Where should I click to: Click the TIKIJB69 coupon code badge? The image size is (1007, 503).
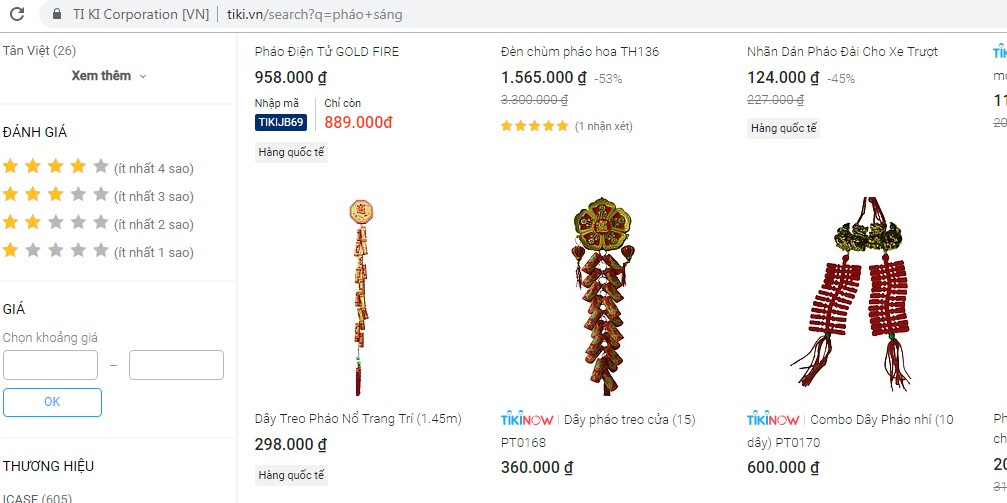(281, 122)
